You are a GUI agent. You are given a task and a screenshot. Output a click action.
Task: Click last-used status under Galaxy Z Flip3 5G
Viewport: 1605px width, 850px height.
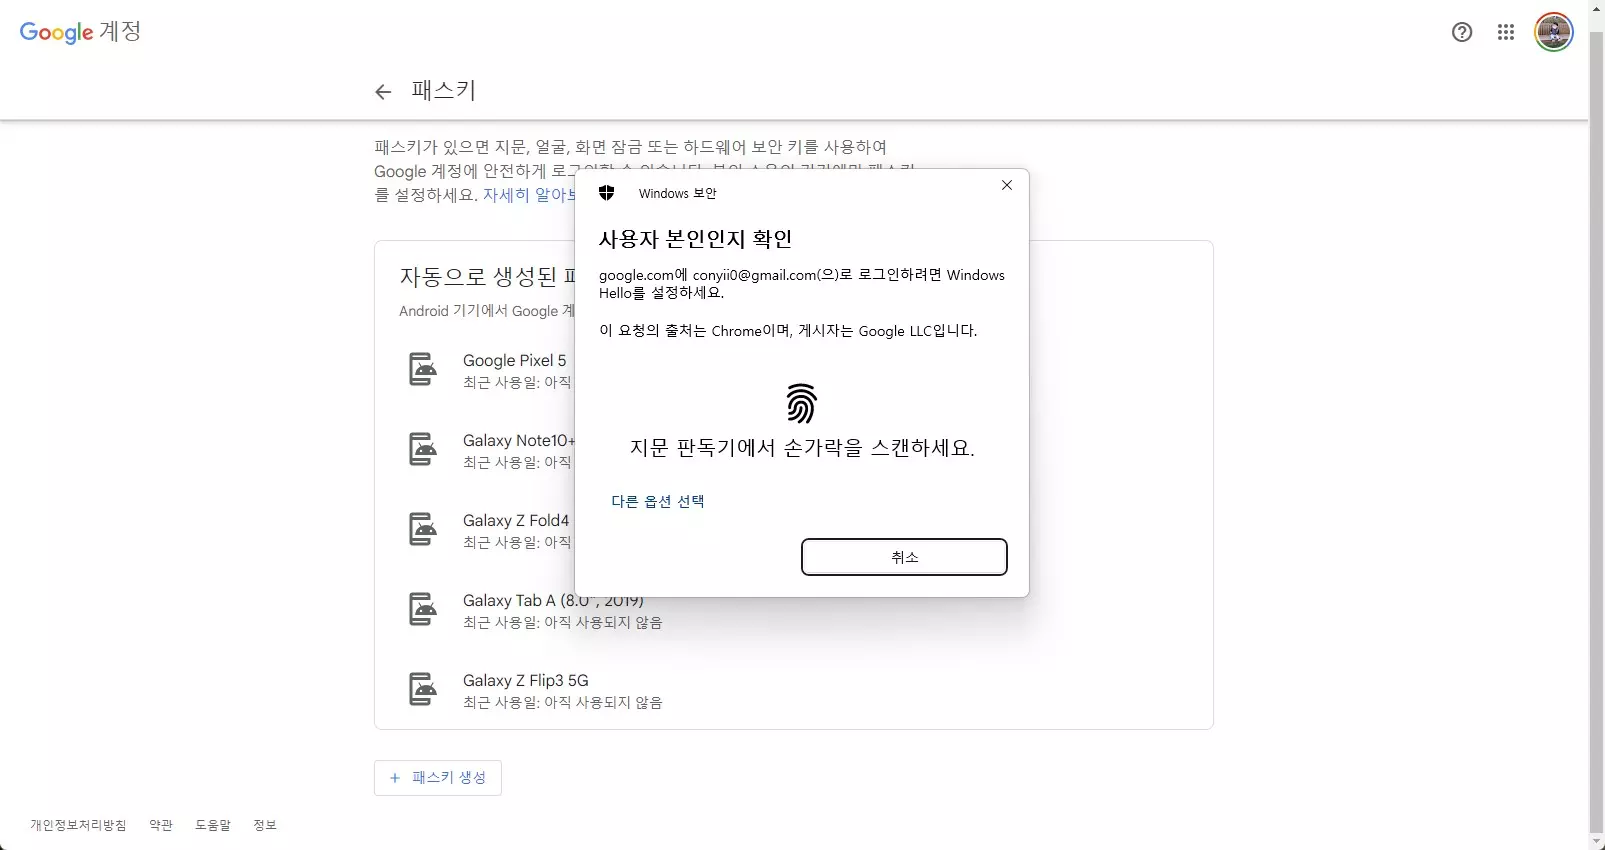[563, 702]
